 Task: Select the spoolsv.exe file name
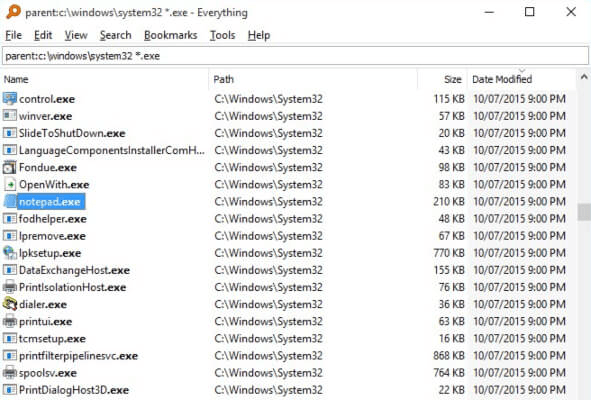(48, 373)
